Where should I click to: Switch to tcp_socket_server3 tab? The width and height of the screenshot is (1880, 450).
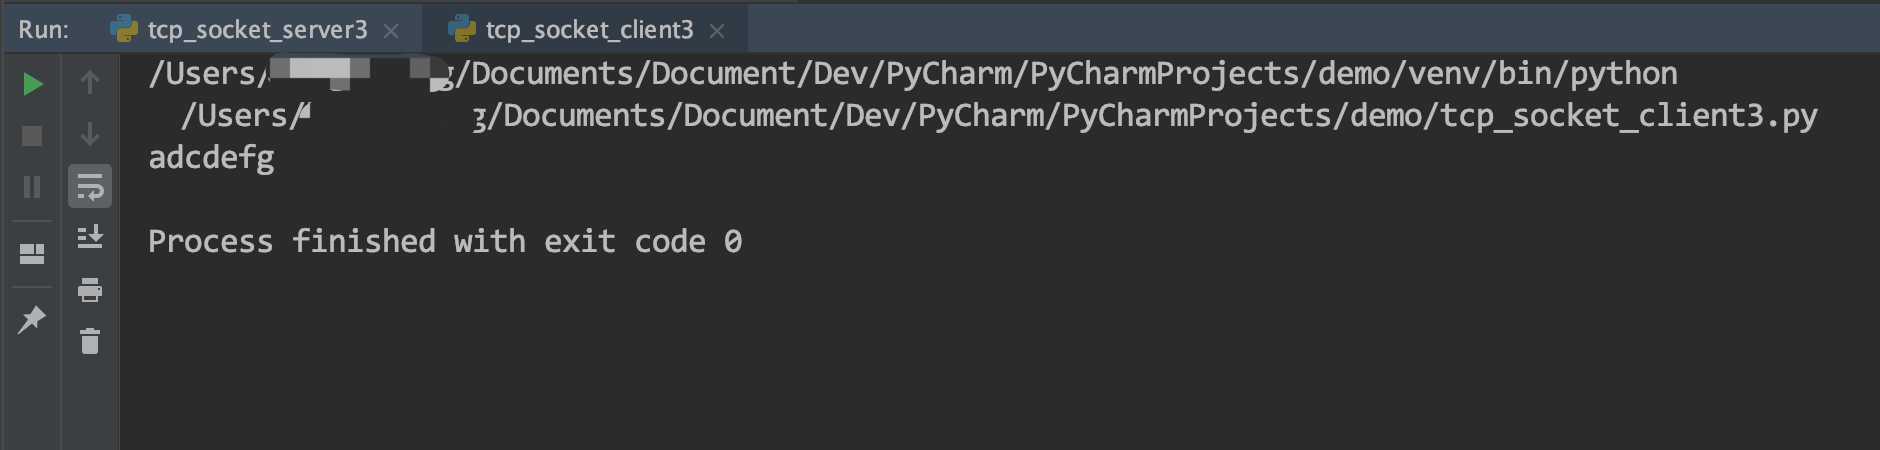click(x=257, y=30)
